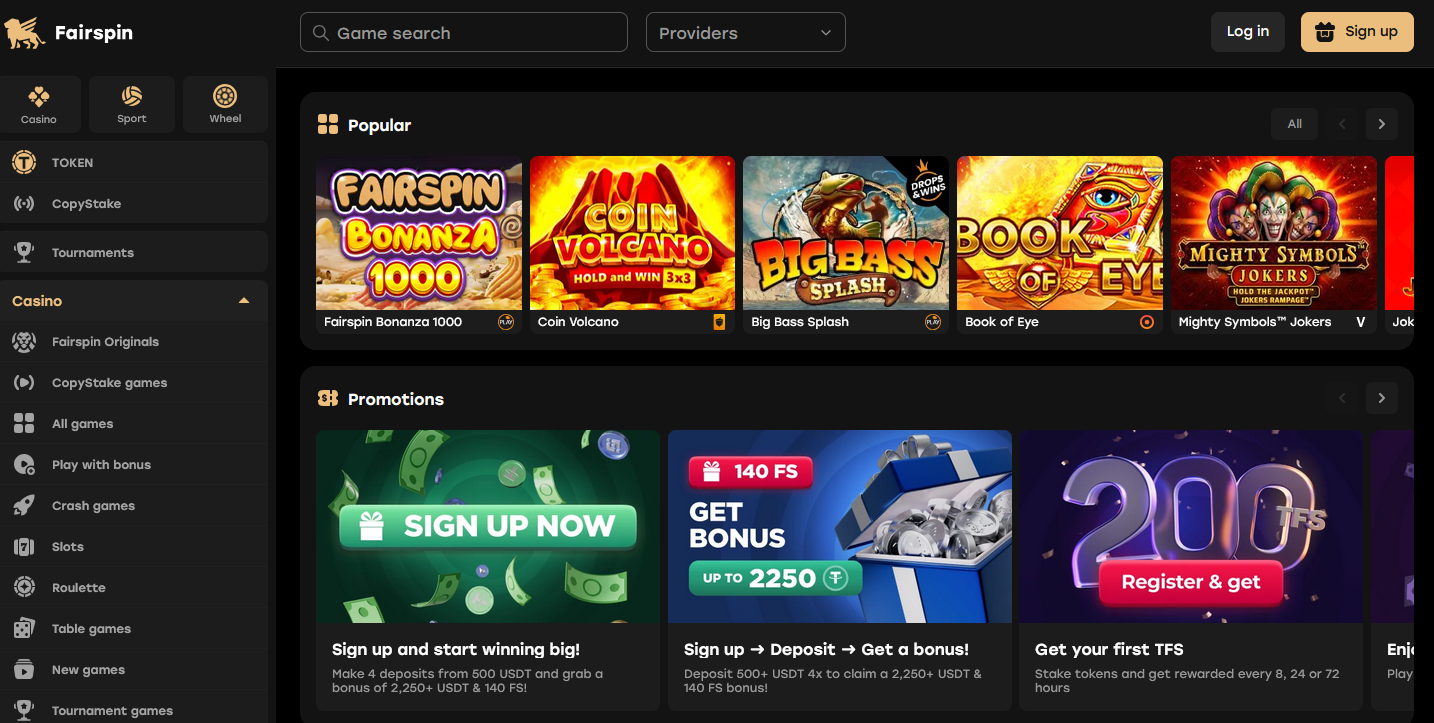Open Coin Volcano game thumbnail

pyautogui.click(x=632, y=233)
